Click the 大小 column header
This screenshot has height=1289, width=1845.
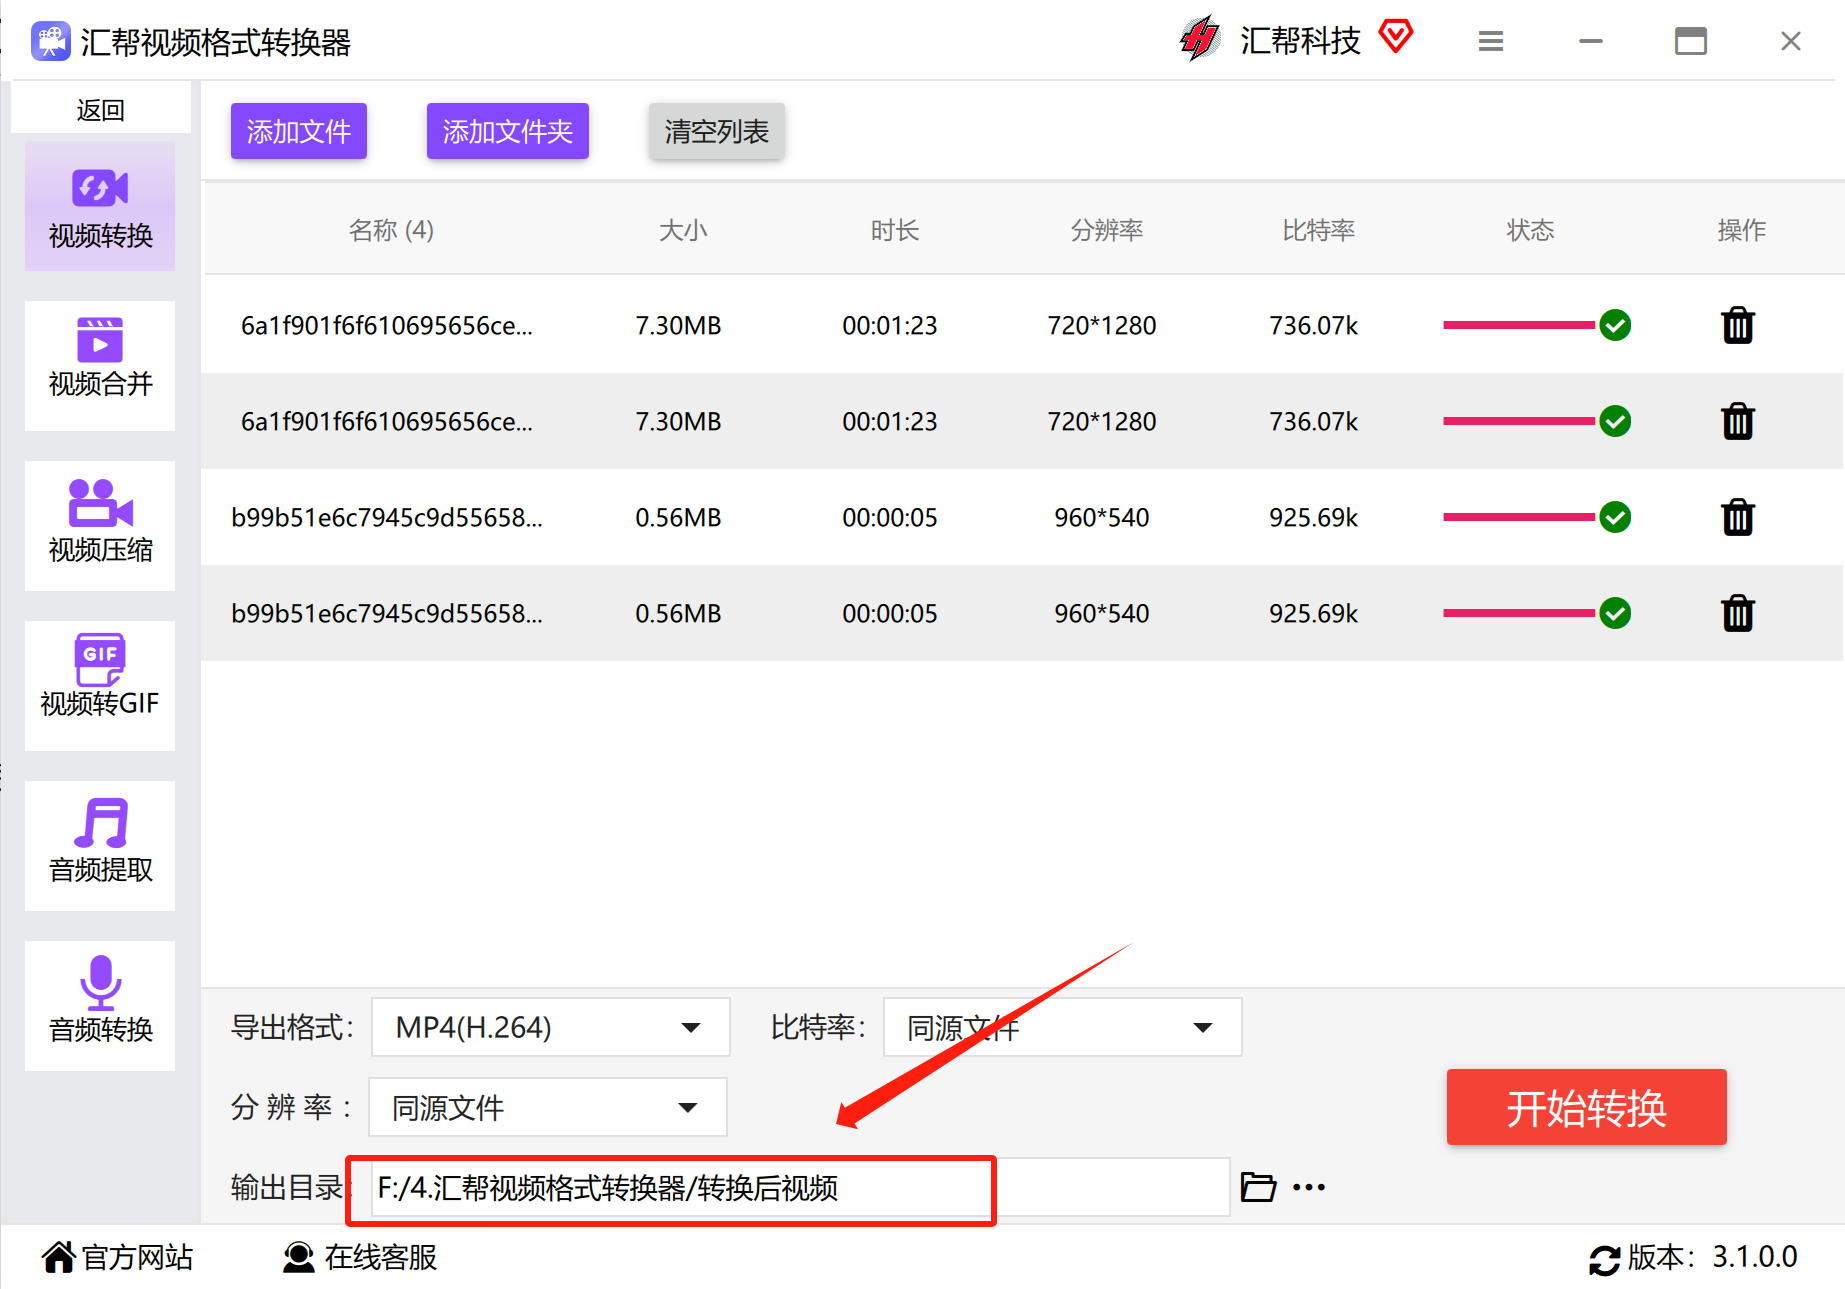(x=683, y=230)
